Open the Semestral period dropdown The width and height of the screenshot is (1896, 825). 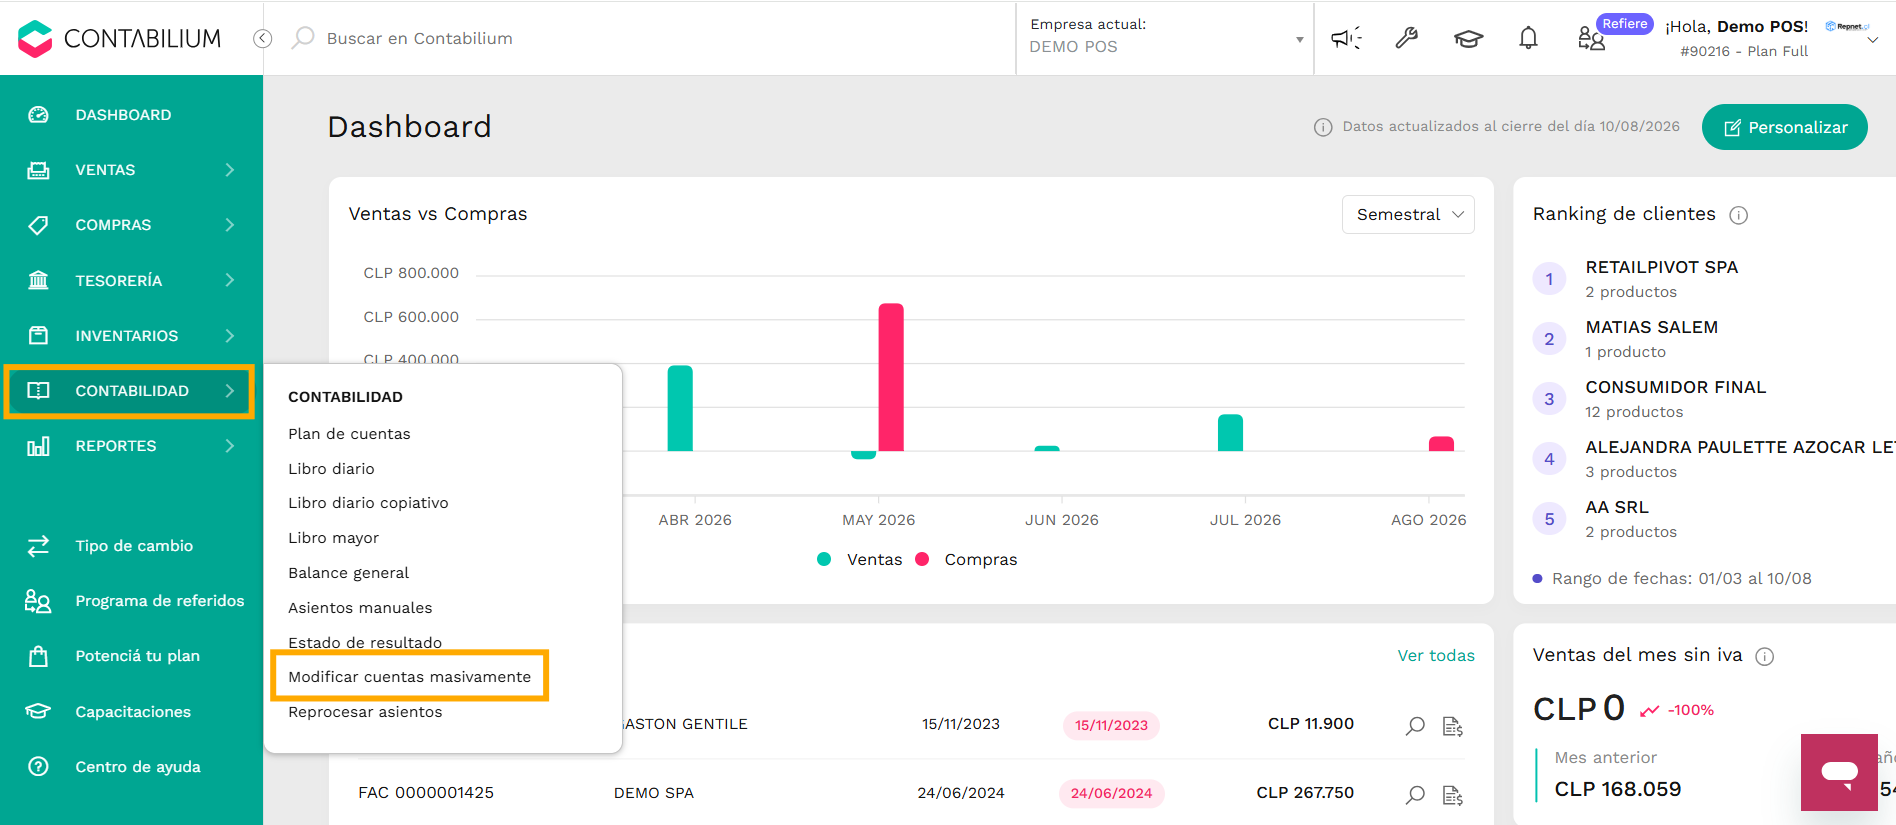click(x=1408, y=214)
